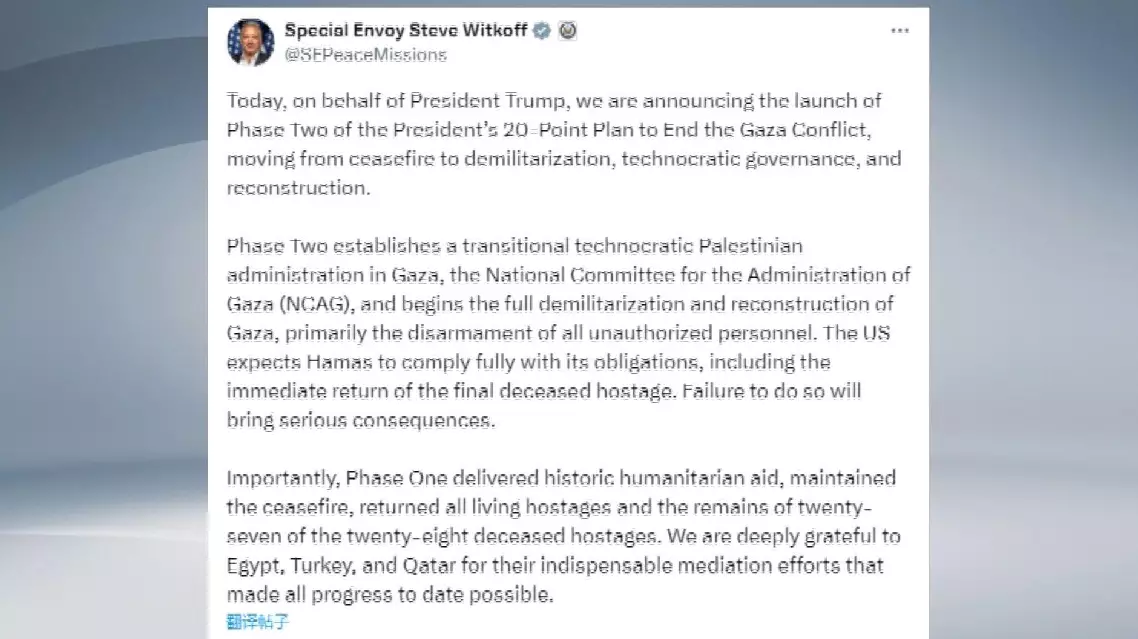This screenshot has height=639, width=1138.
Task: Open the post's three-dot more options menu
Action: (x=900, y=31)
